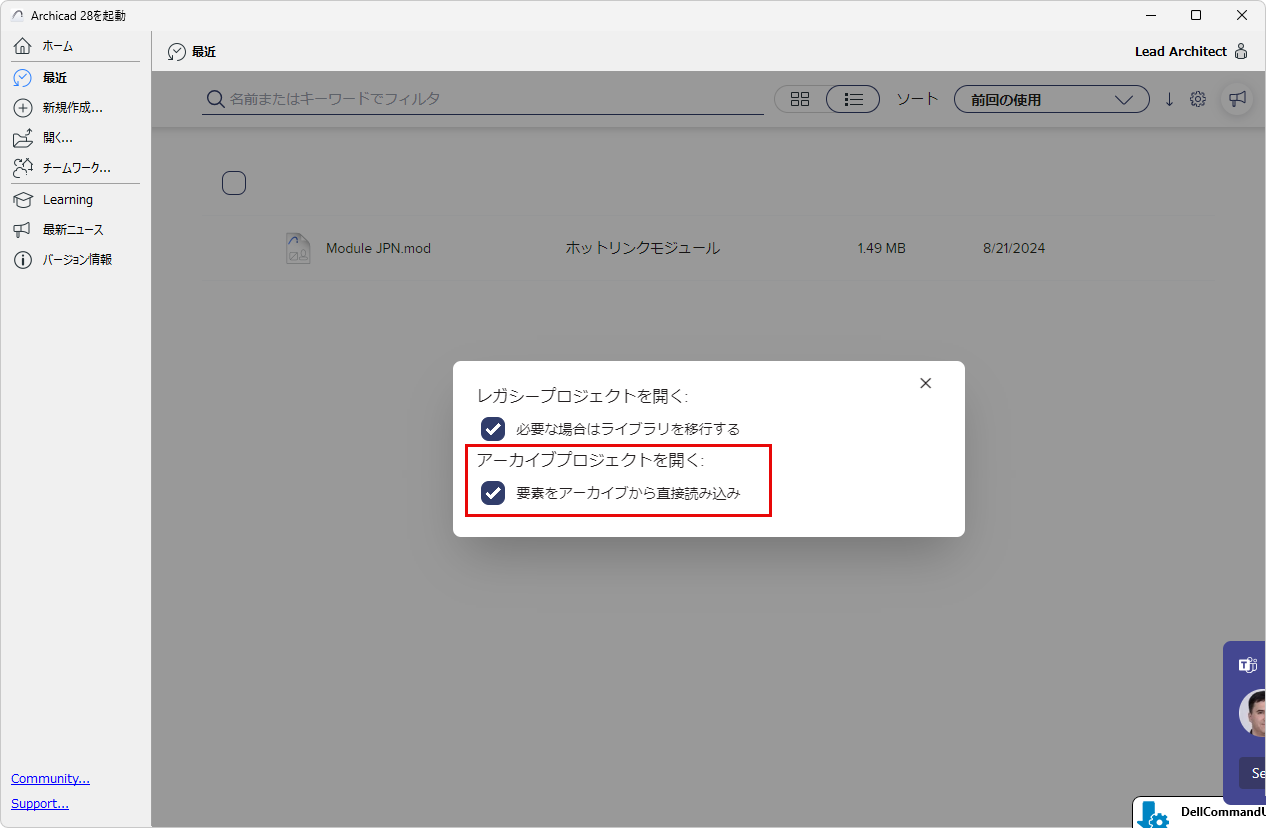Disable 要素をアーカイブから直接読み込み option
The width and height of the screenshot is (1266, 828).
pos(492,493)
